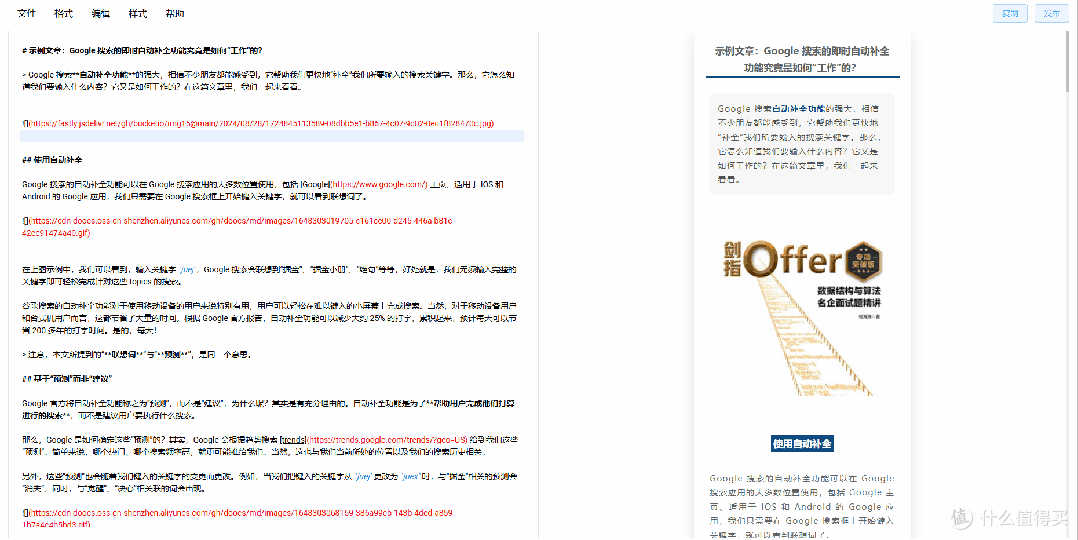Click the https://www.google.com/ URL in editor
The height and width of the screenshot is (540, 1078).
pos(380,184)
